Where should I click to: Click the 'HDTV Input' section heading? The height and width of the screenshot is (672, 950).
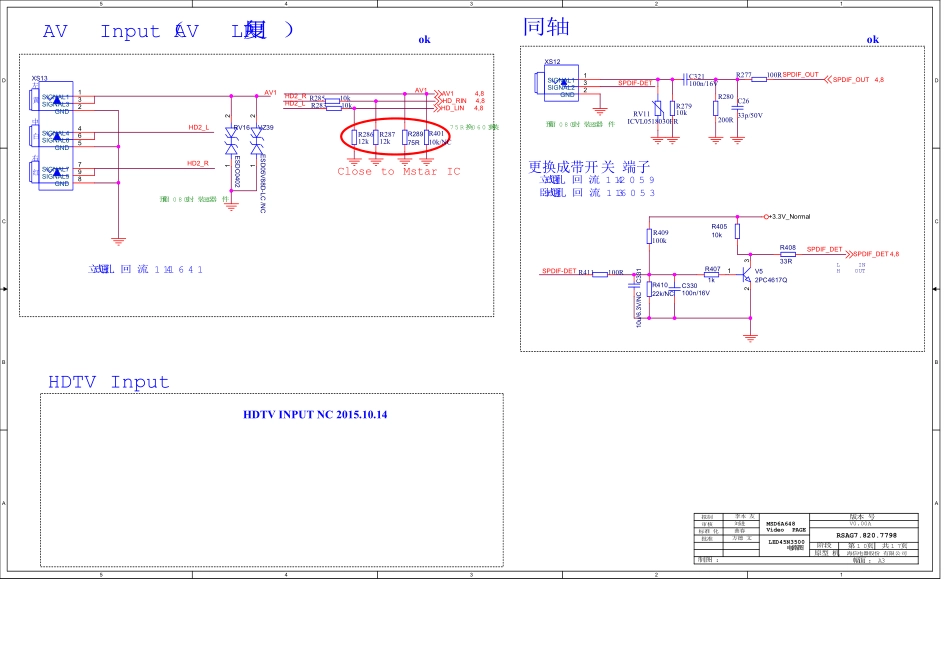[109, 383]
